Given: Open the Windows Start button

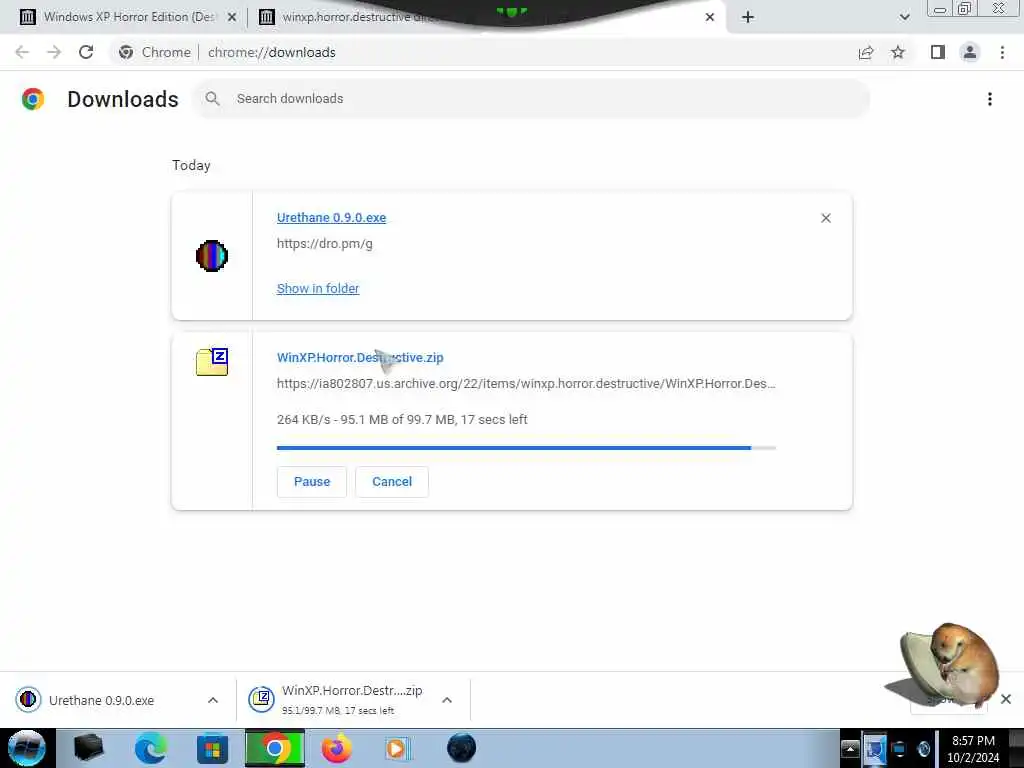Looking at the screenshot, I should pyautogui.click(x=27, y=748).
